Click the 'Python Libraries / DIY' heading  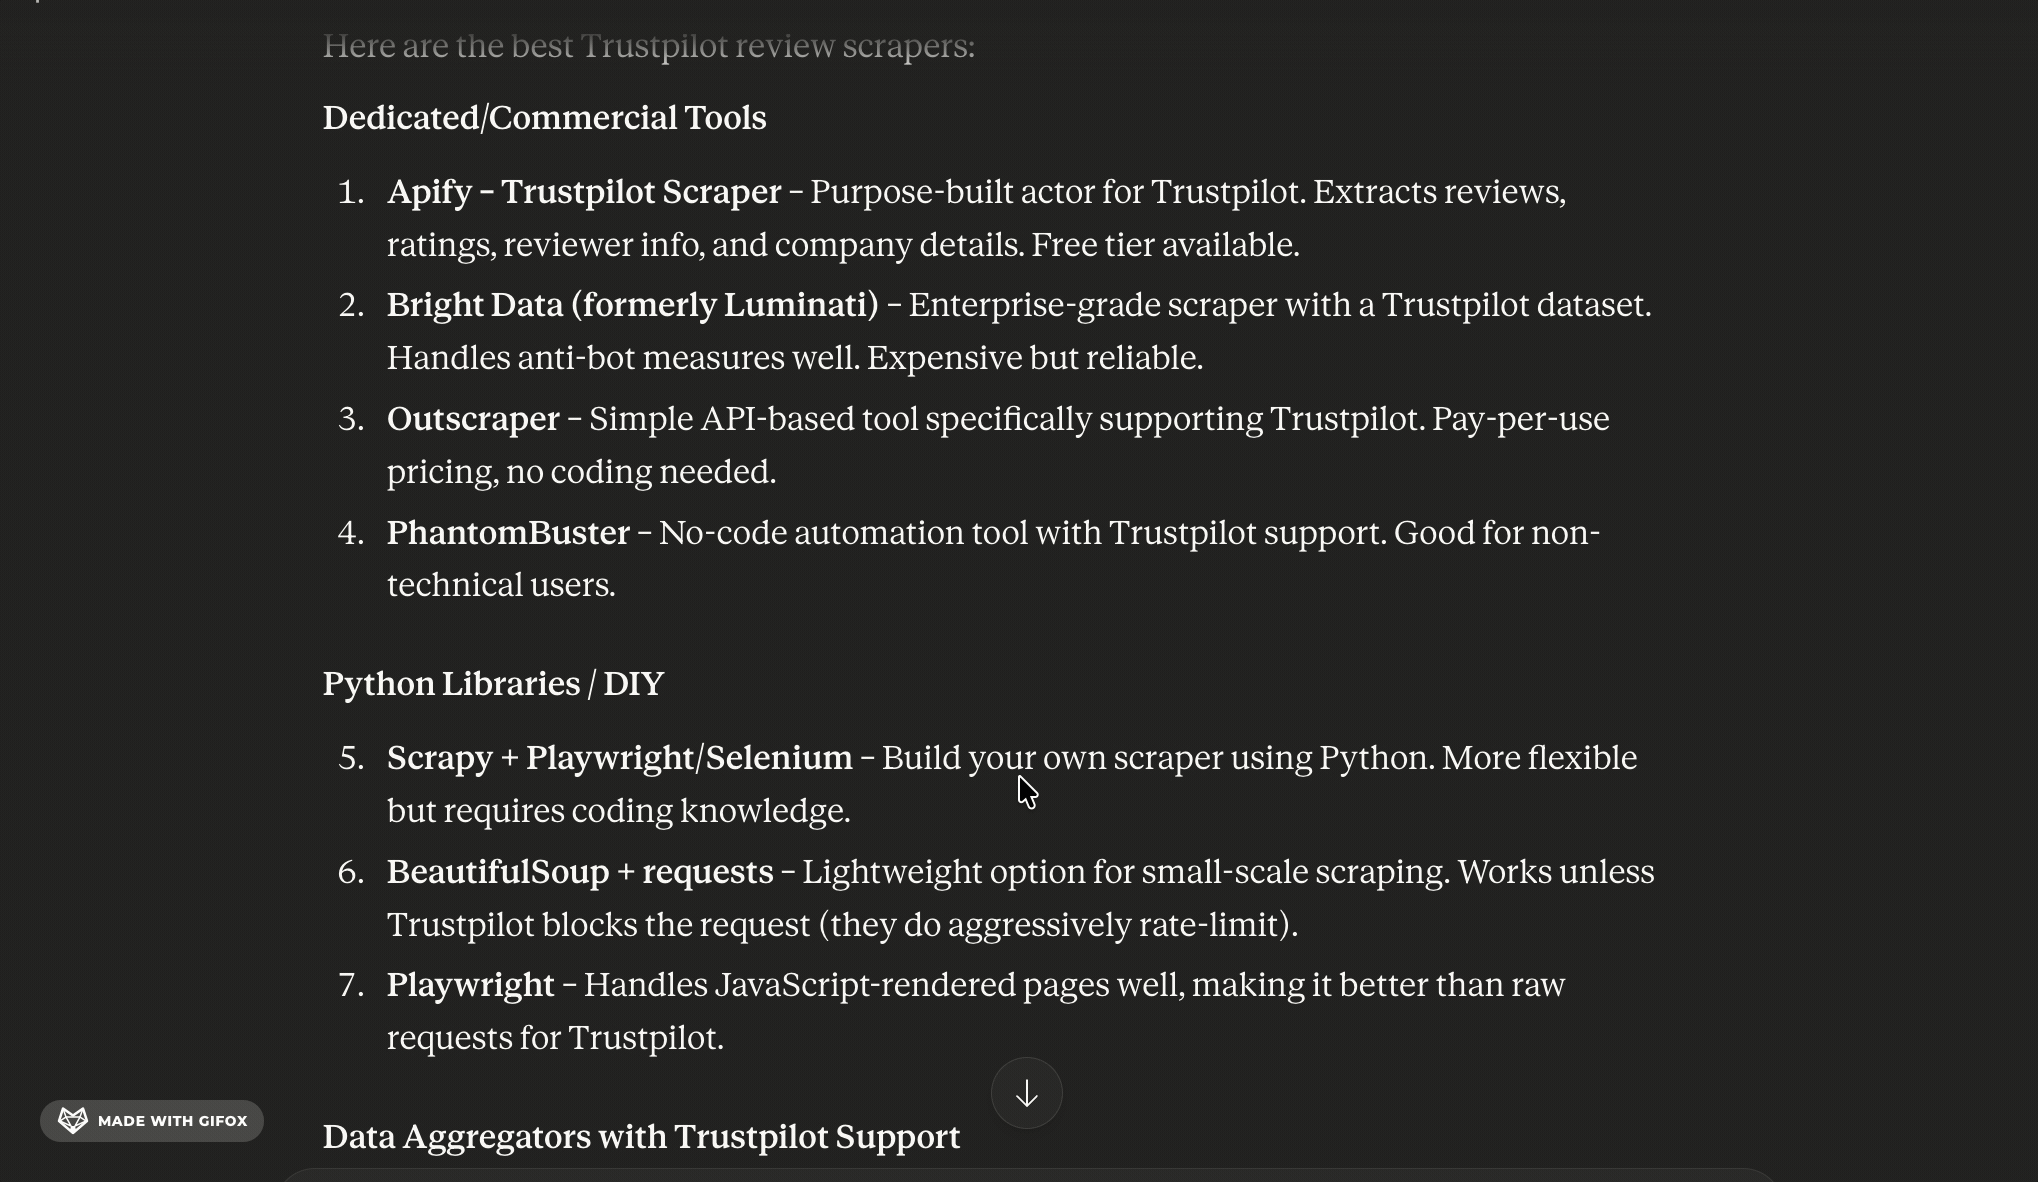(493, 683)
